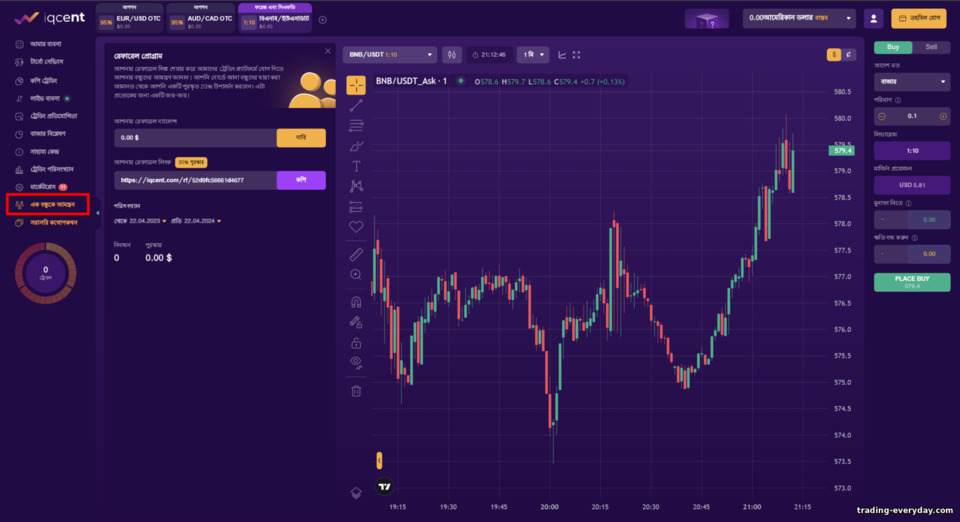Open the heart favorites tool
Screen dimensions: 960x522
356,226
